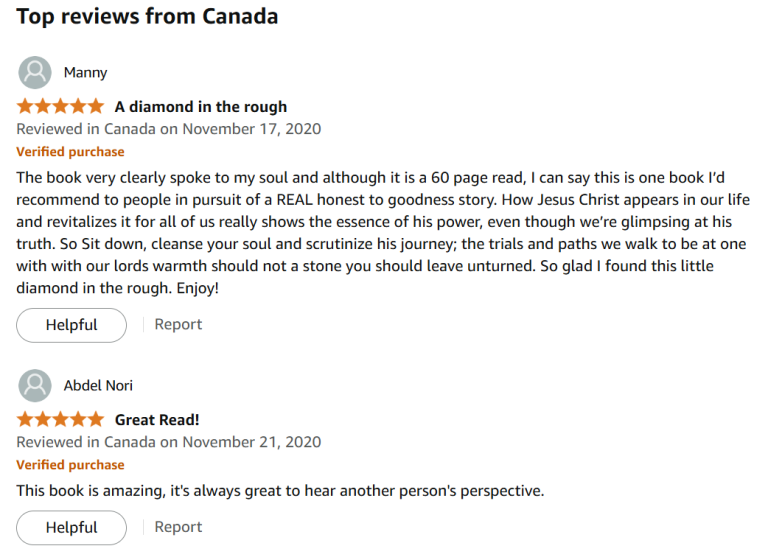The height and width of the screenshot is (557, 768).
Task: Click Manny's profile avatar icon
Action: 35,73
